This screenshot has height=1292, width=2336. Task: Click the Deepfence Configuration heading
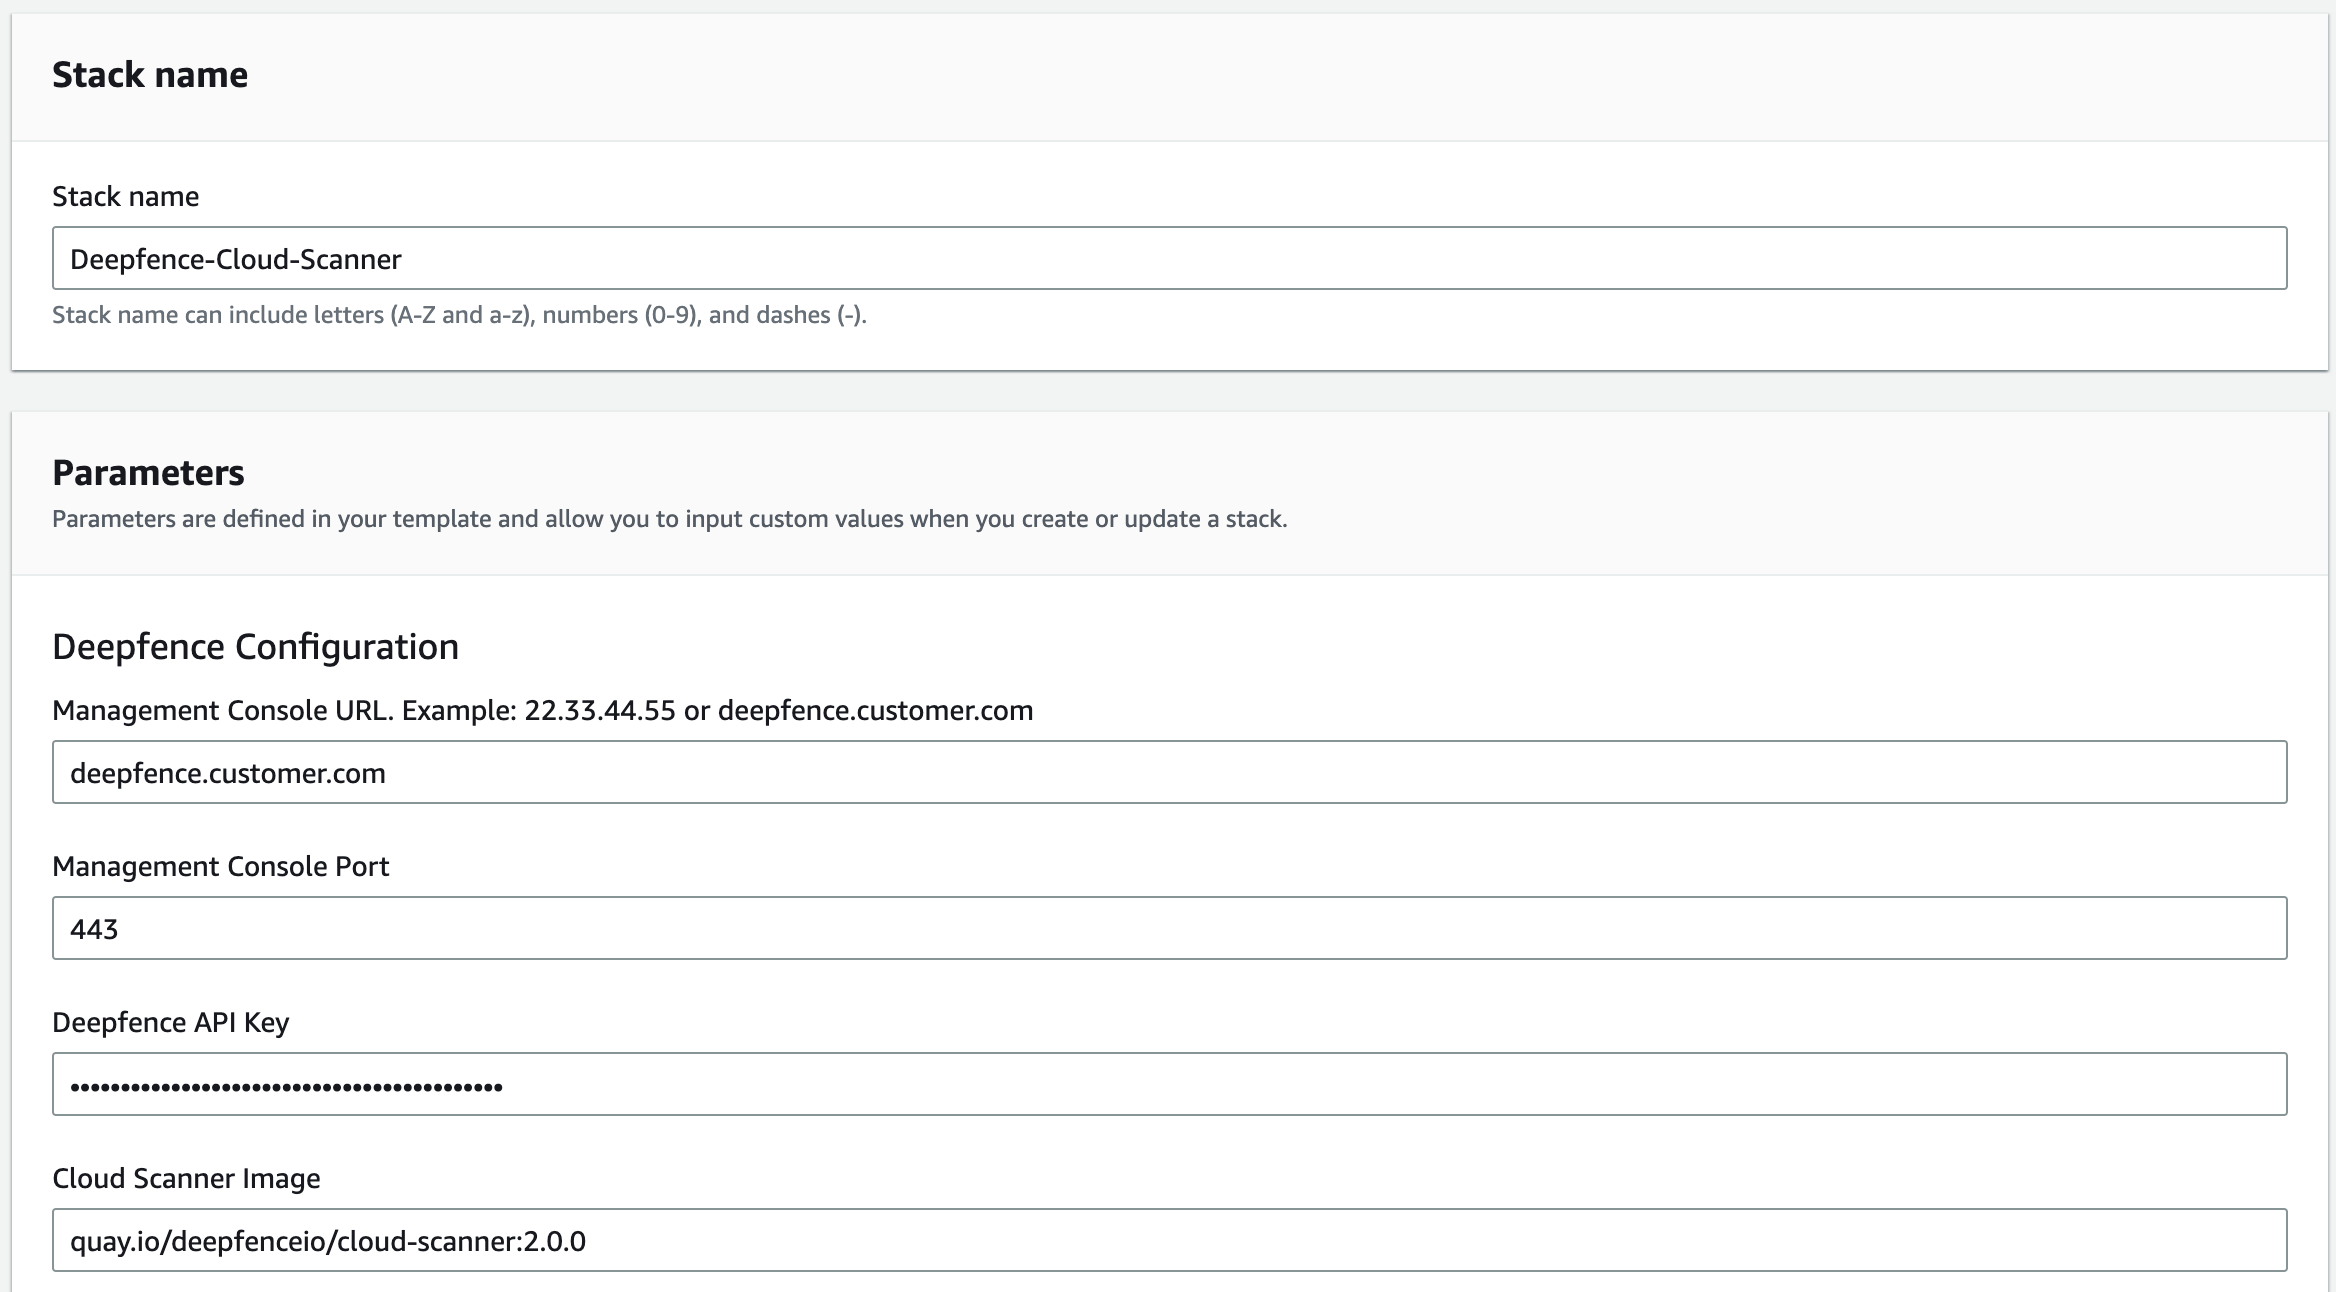(255, 647)
